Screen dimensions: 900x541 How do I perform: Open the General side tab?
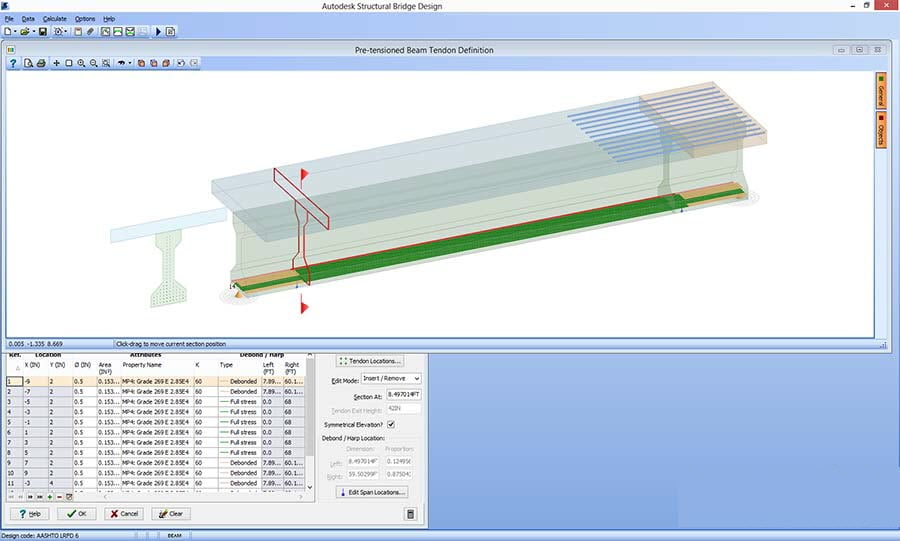[x=881, y=90]
